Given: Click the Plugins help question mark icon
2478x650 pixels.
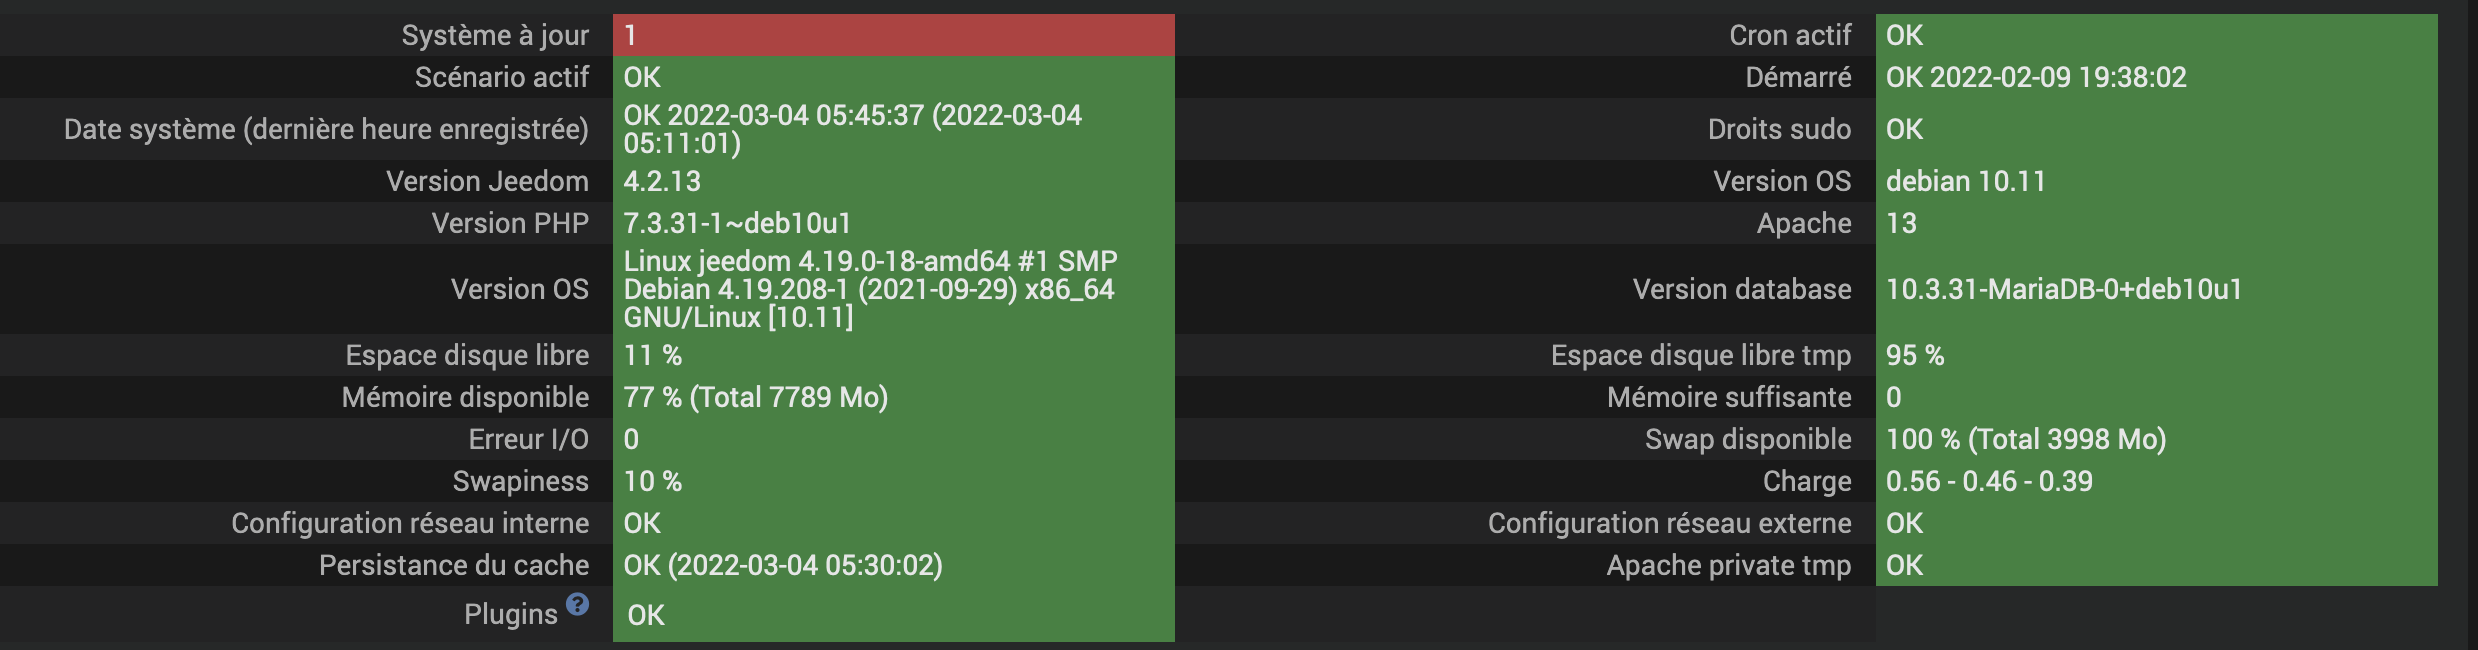Looking at the screenshot, I should tap(577, 604).
